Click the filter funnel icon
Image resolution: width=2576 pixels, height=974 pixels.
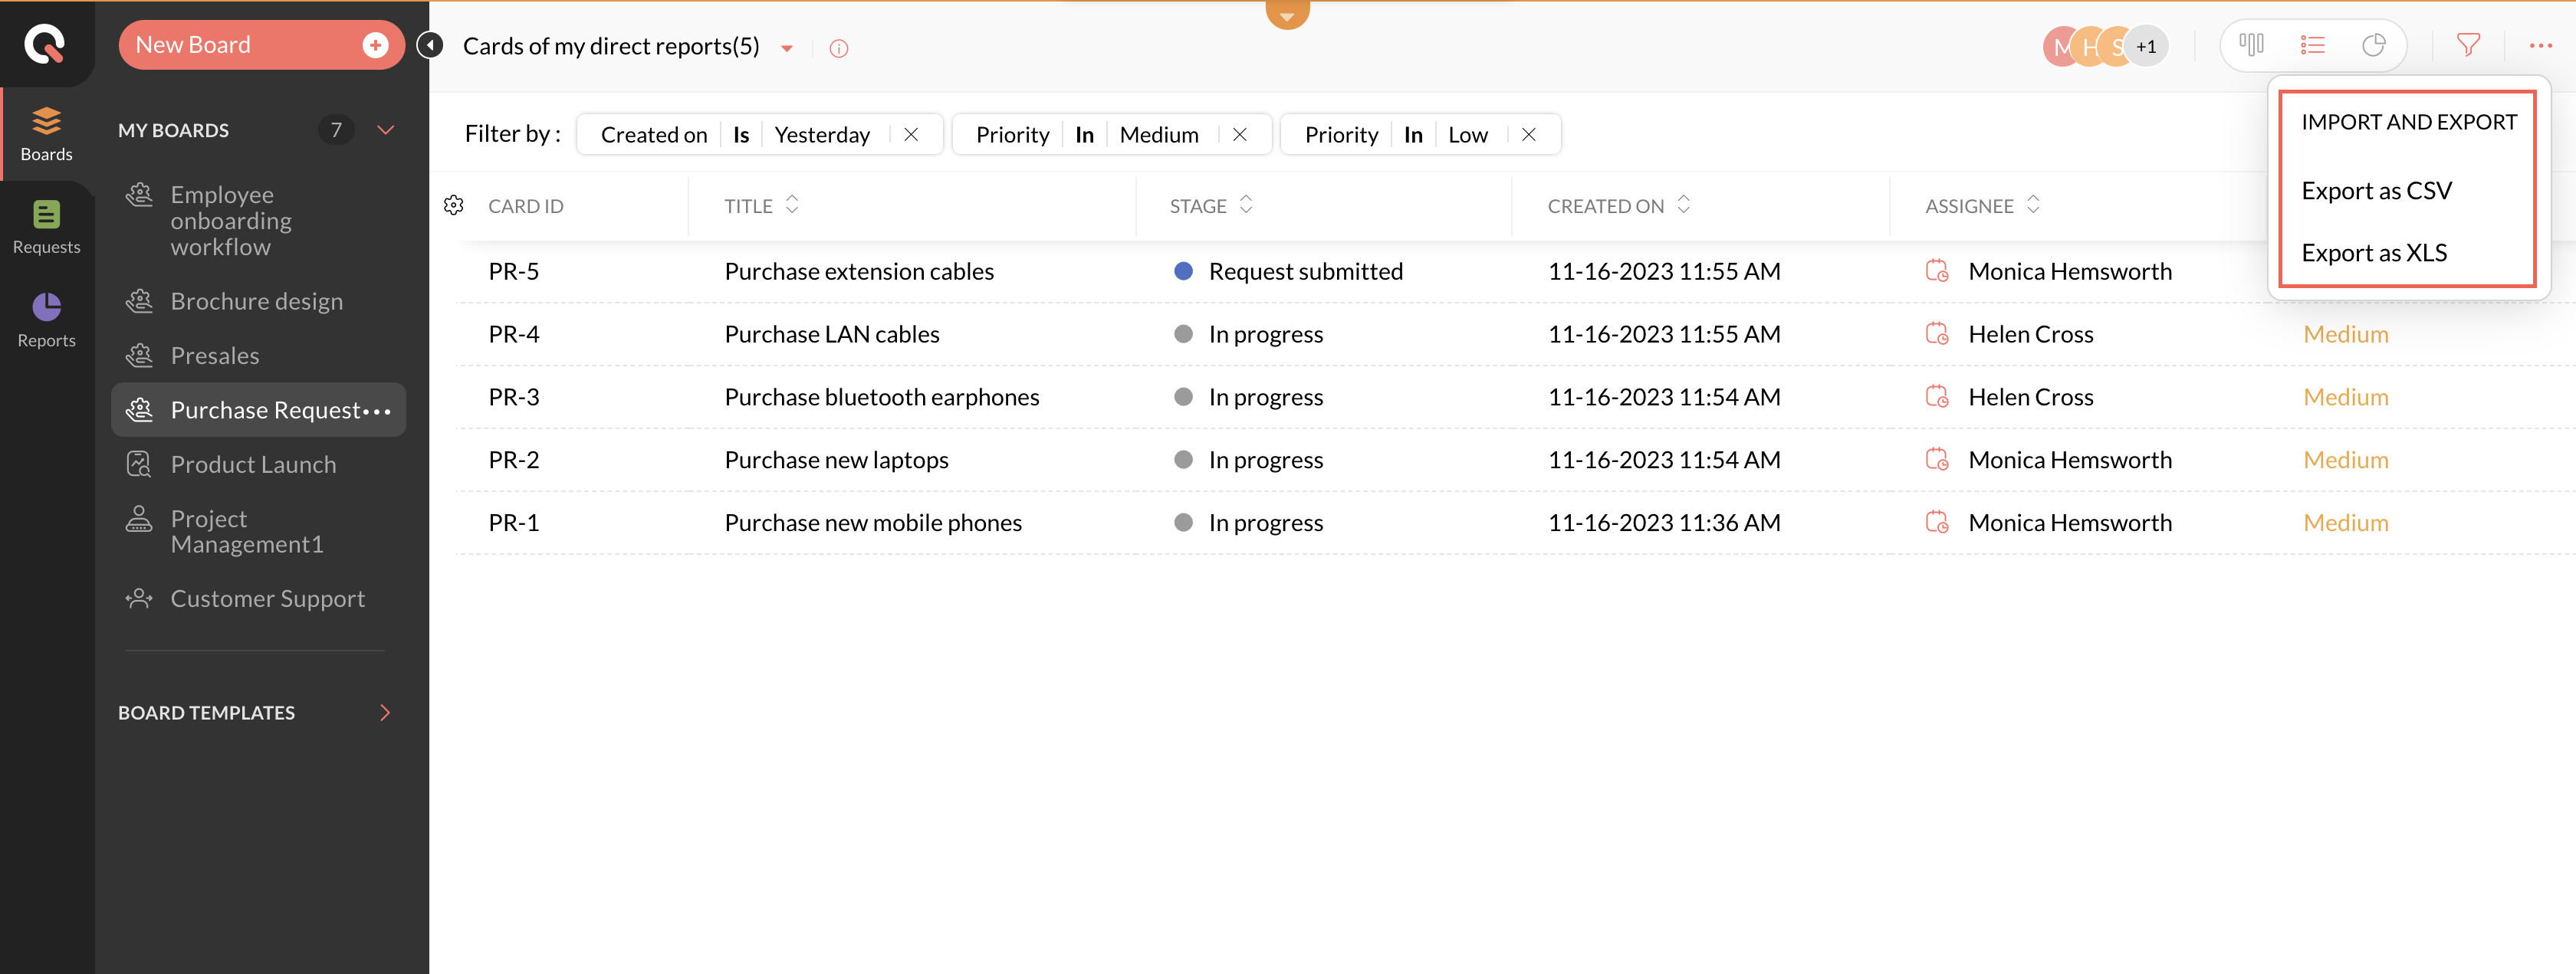2467,45
